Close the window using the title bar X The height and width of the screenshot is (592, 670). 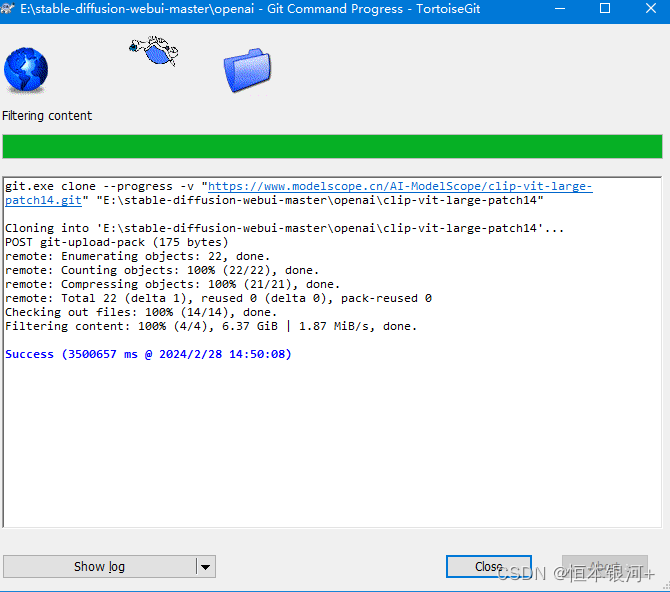coord(649,8)
